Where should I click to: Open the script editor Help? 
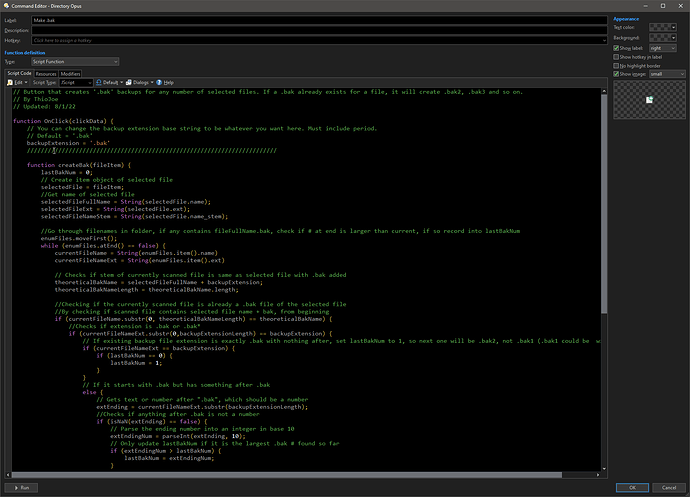[x=165, y=82]
